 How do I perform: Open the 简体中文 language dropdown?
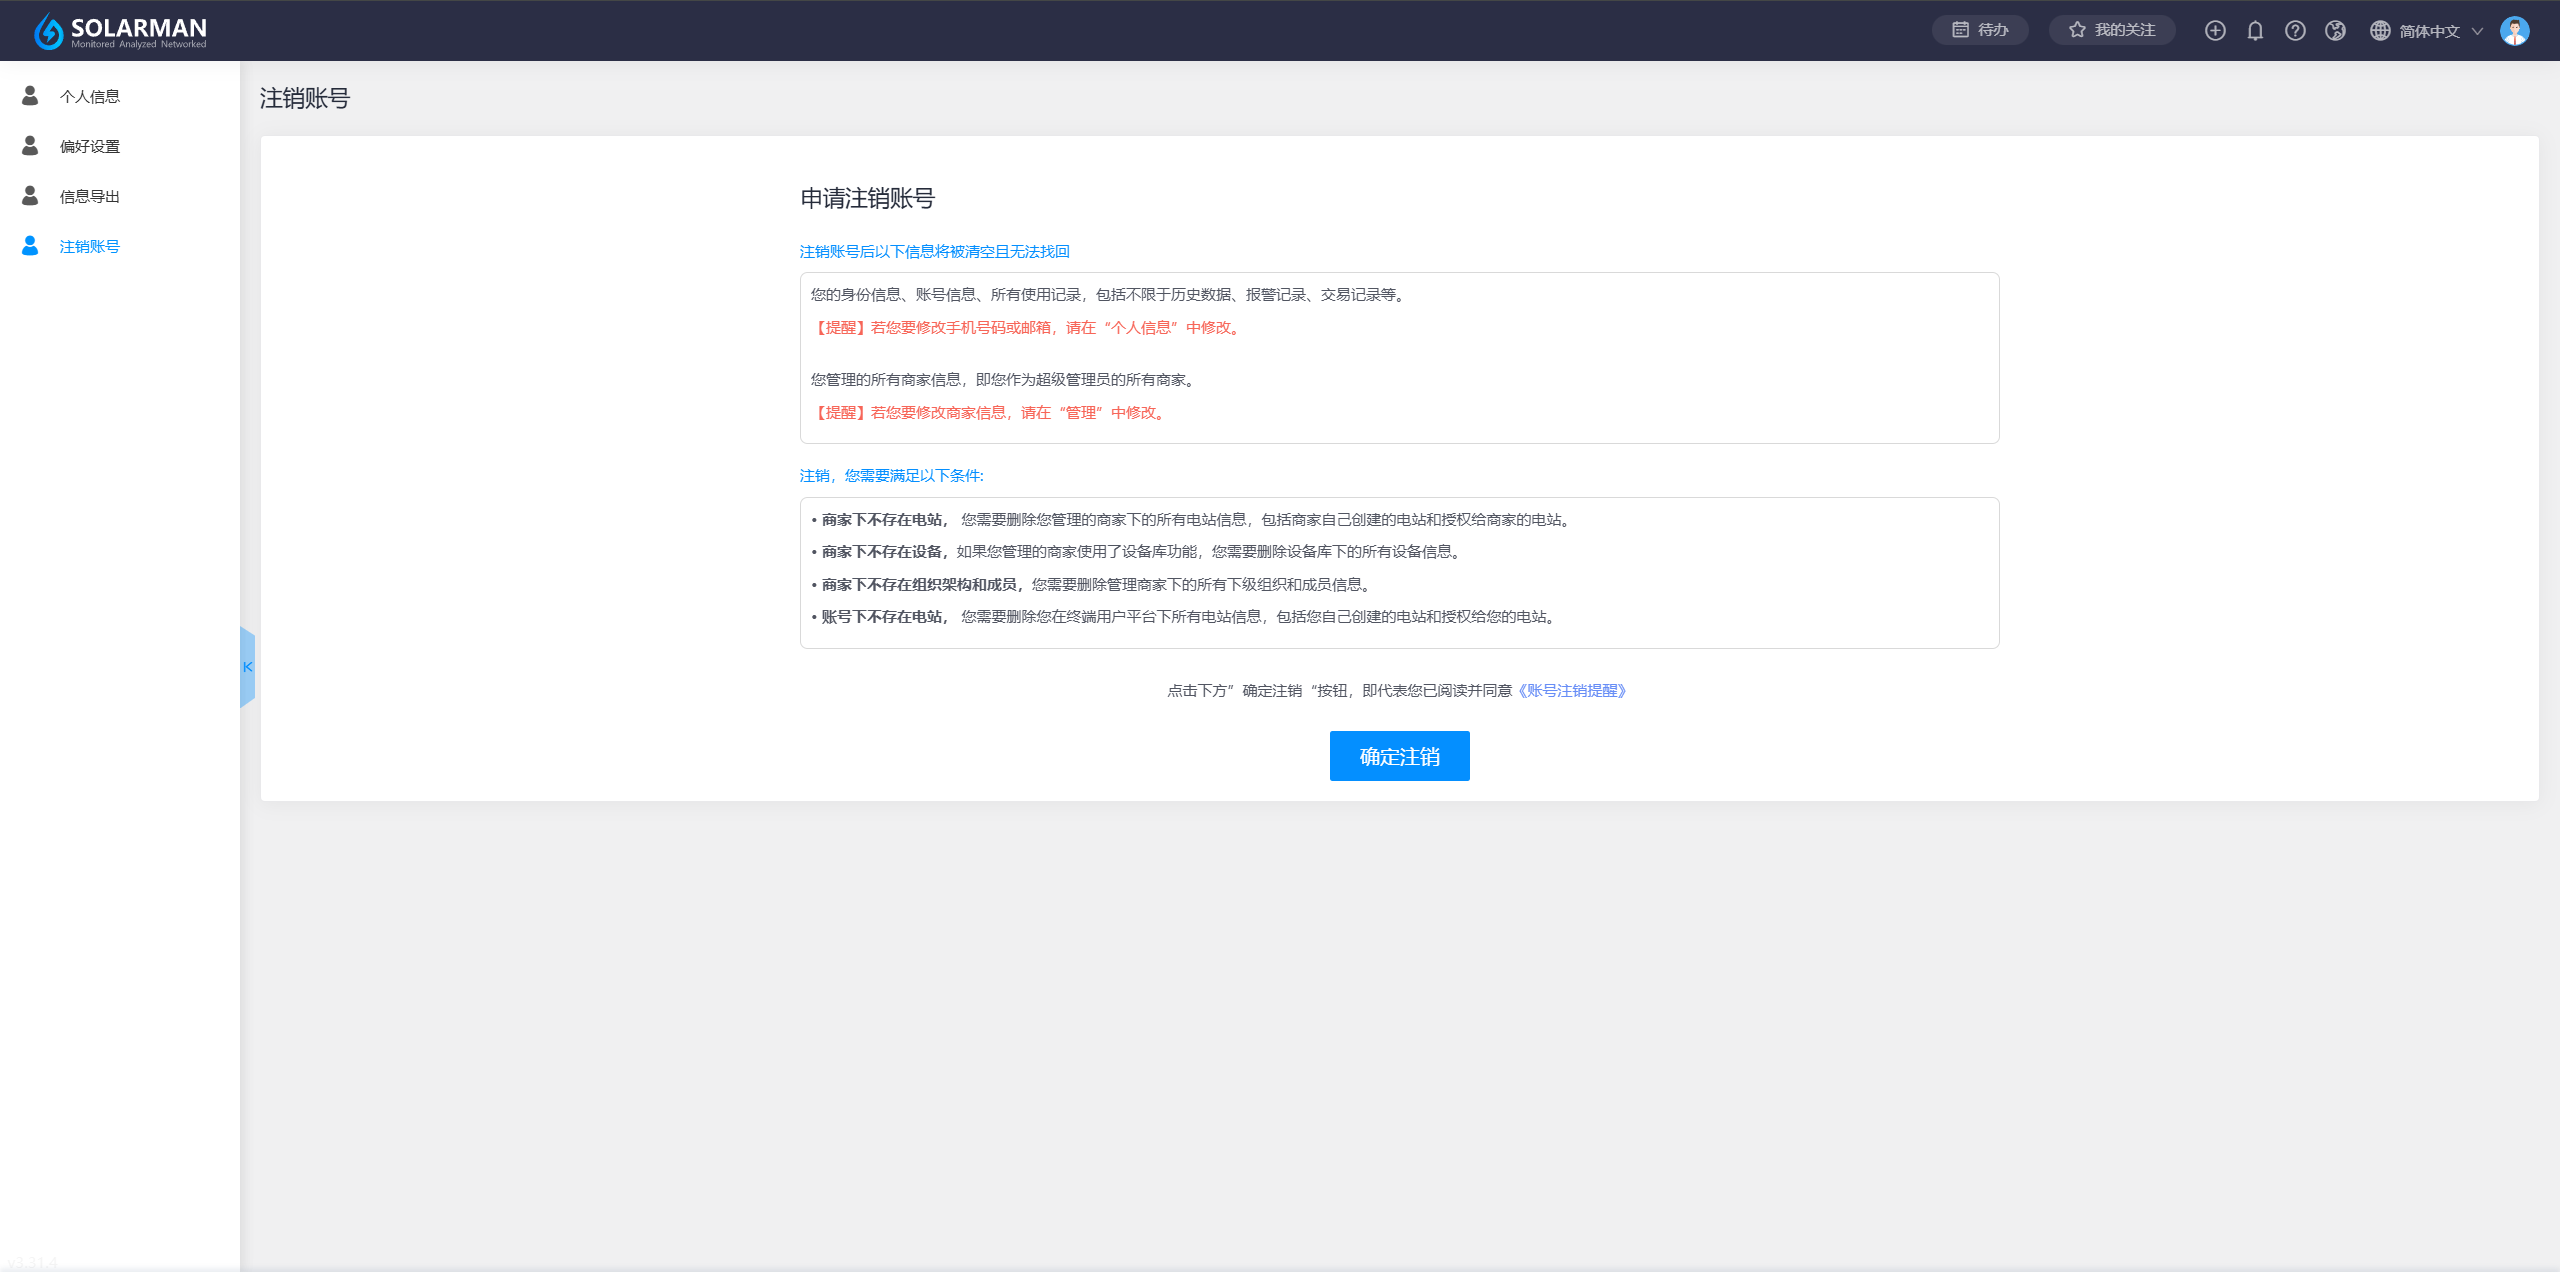point(2428,31)
